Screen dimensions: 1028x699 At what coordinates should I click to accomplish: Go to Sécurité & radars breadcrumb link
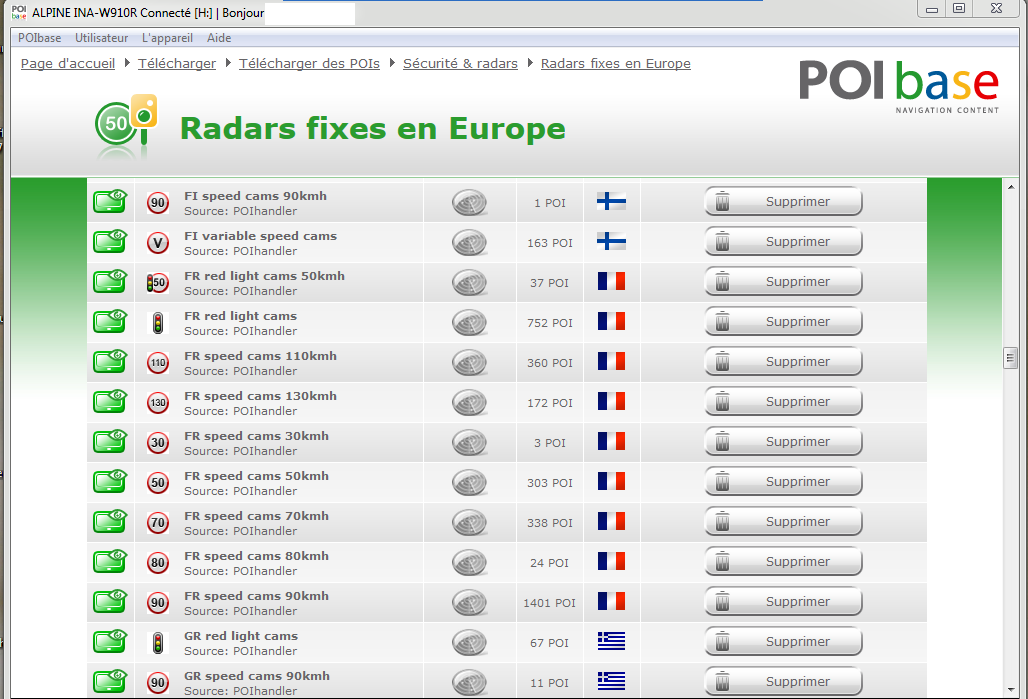460,64
